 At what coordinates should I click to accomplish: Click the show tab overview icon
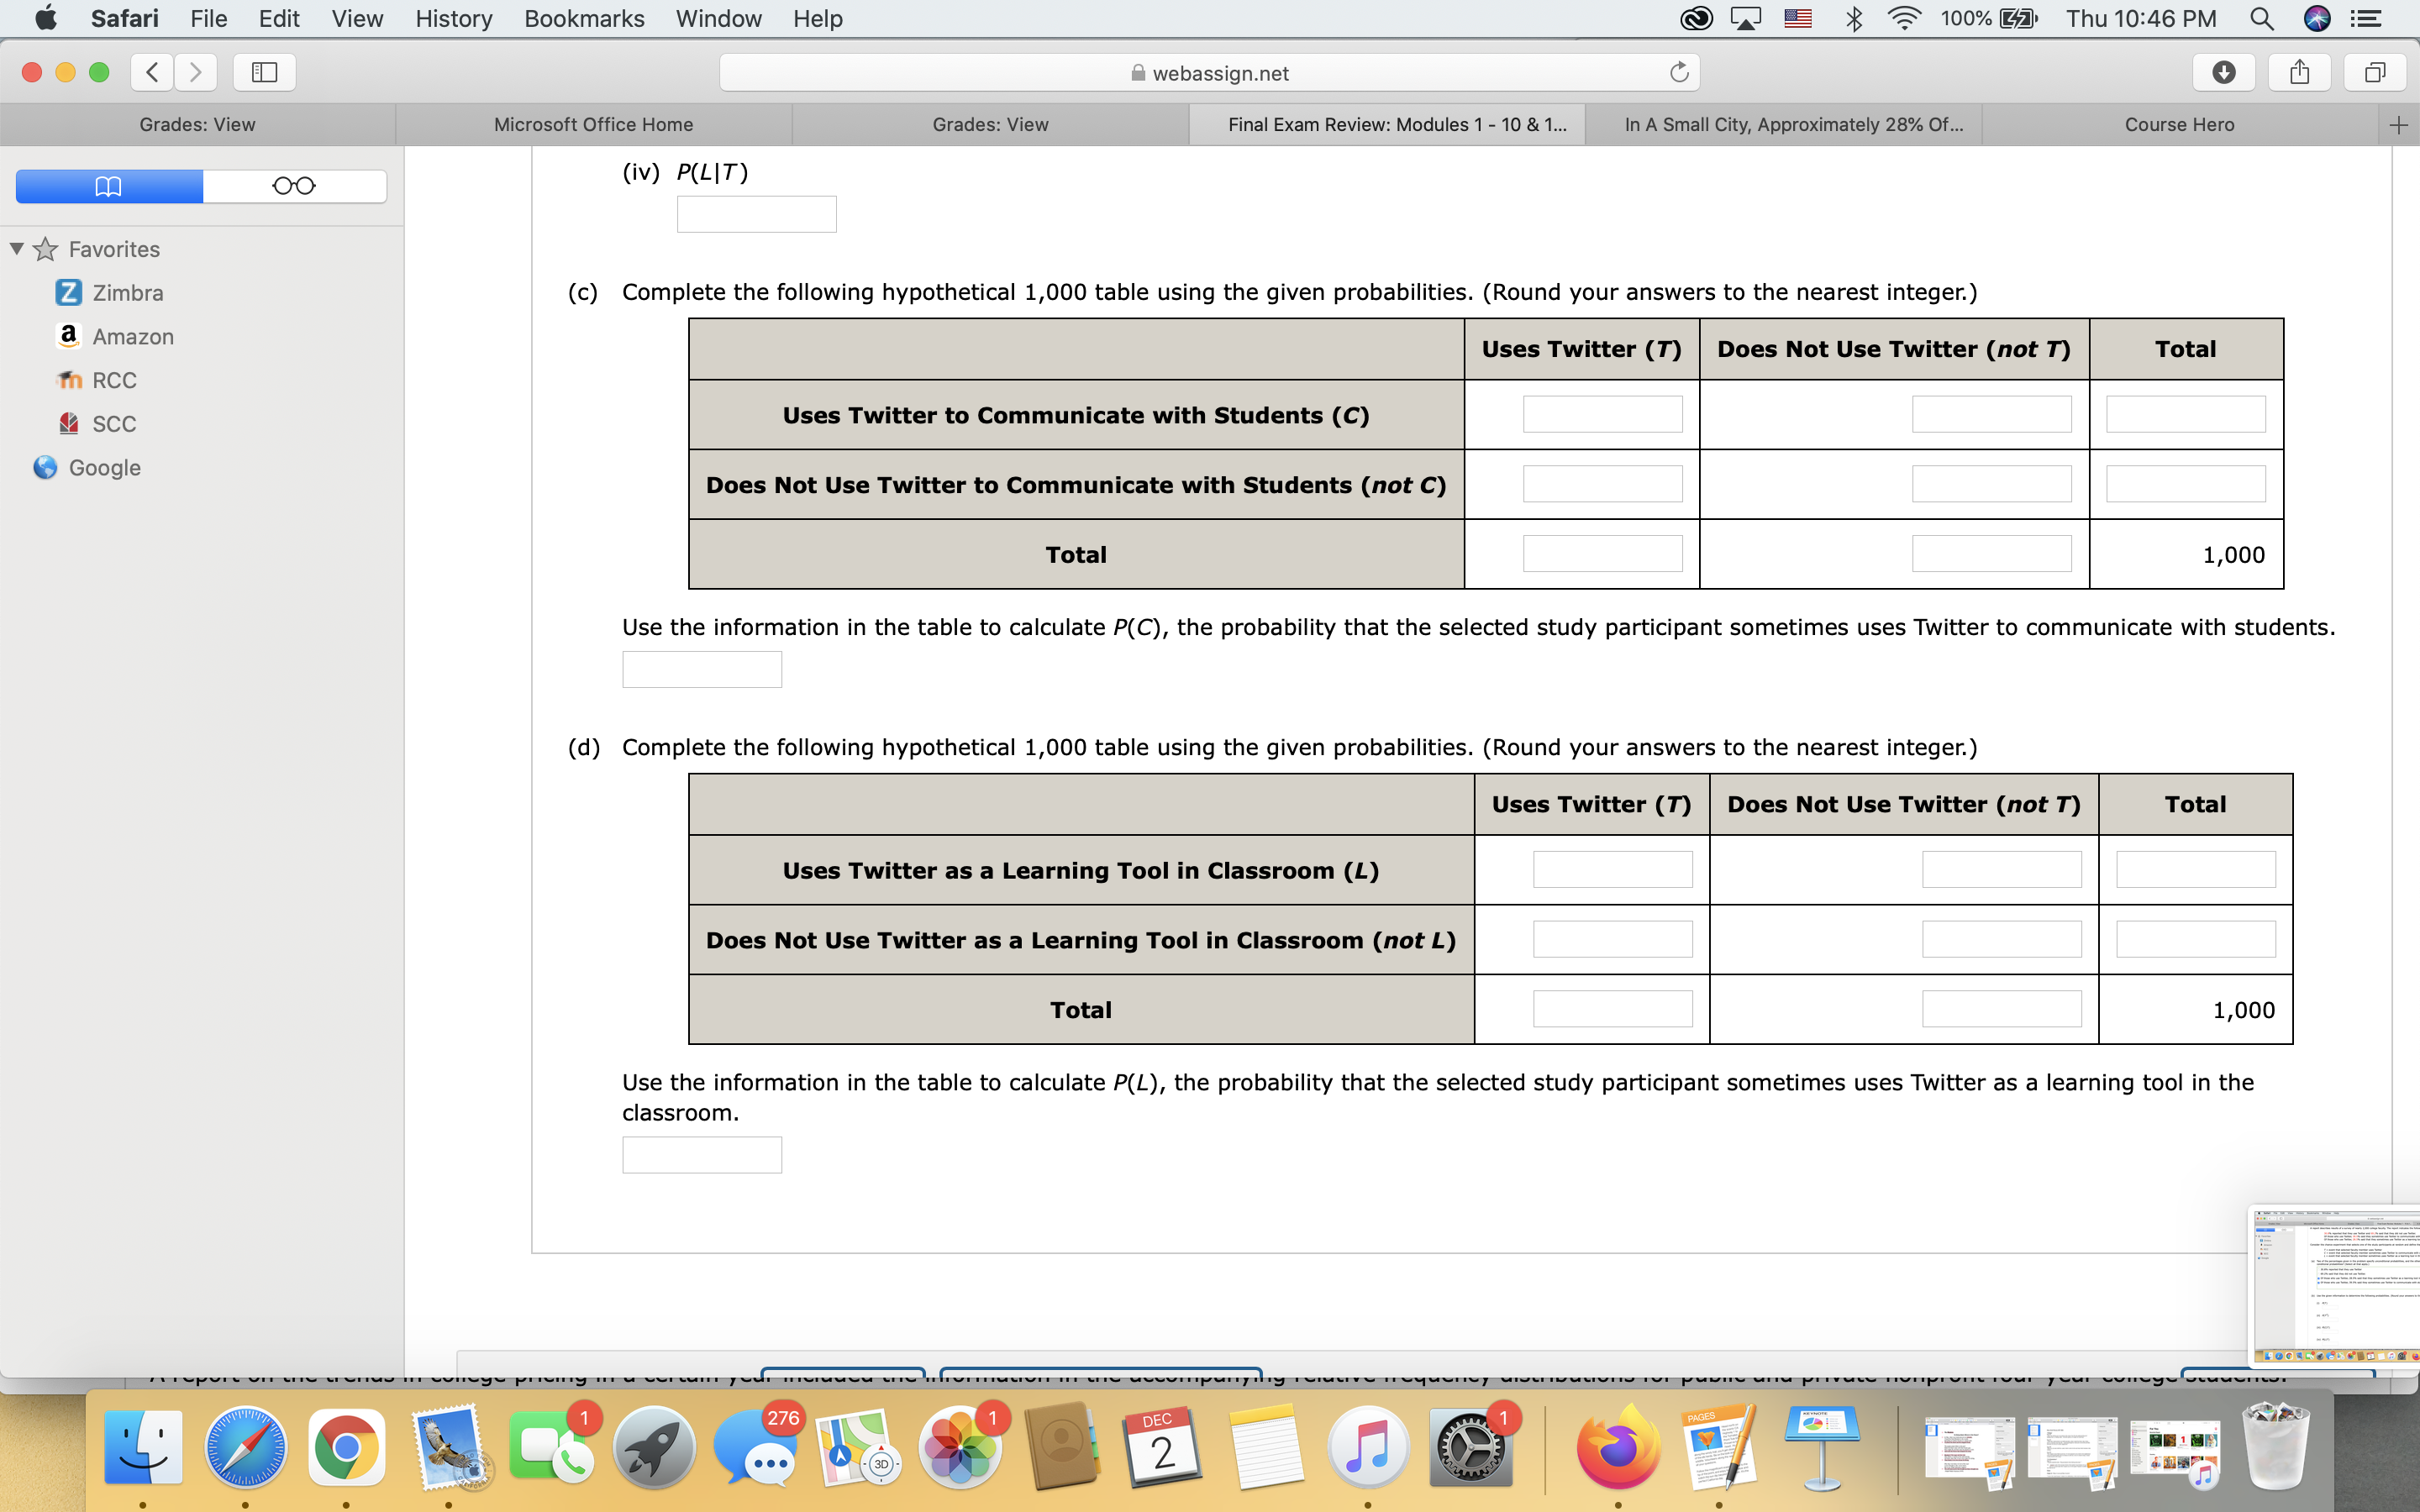coord(2375,72)
